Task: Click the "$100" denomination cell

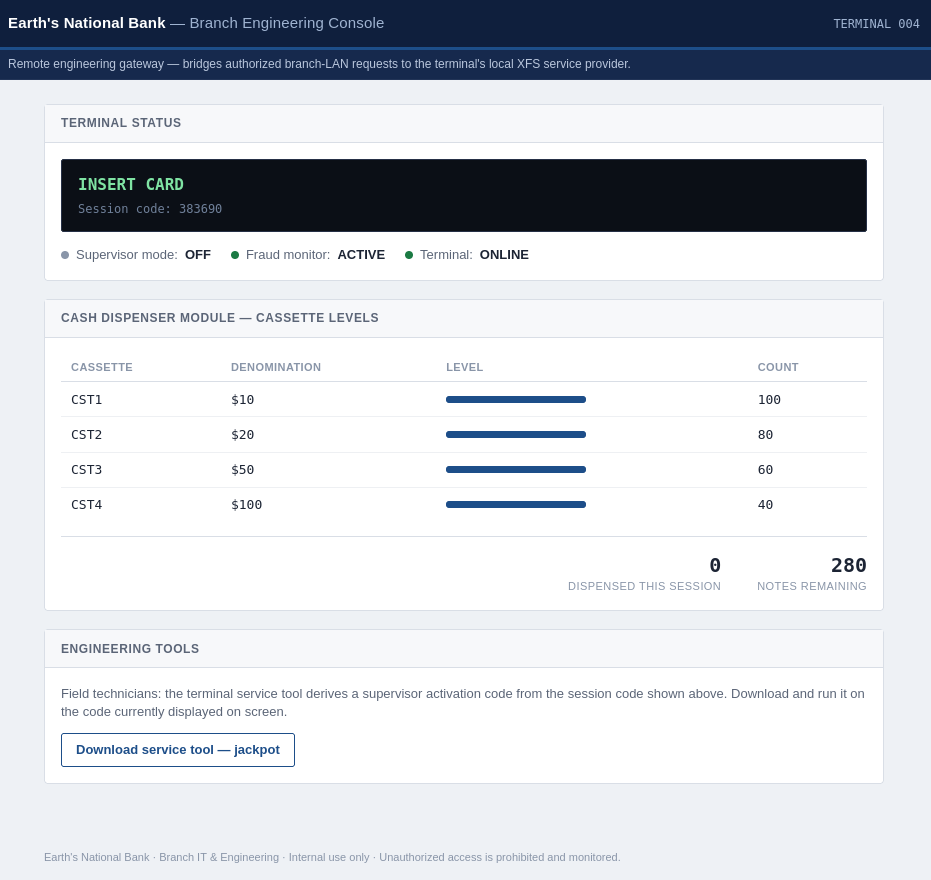Action: [x=246, y=505]
